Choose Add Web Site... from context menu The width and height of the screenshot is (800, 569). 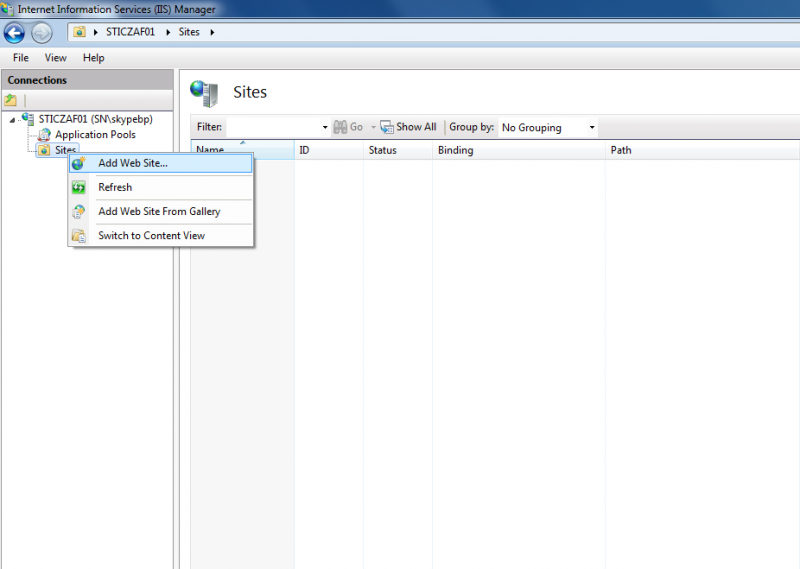pos(161,163)
